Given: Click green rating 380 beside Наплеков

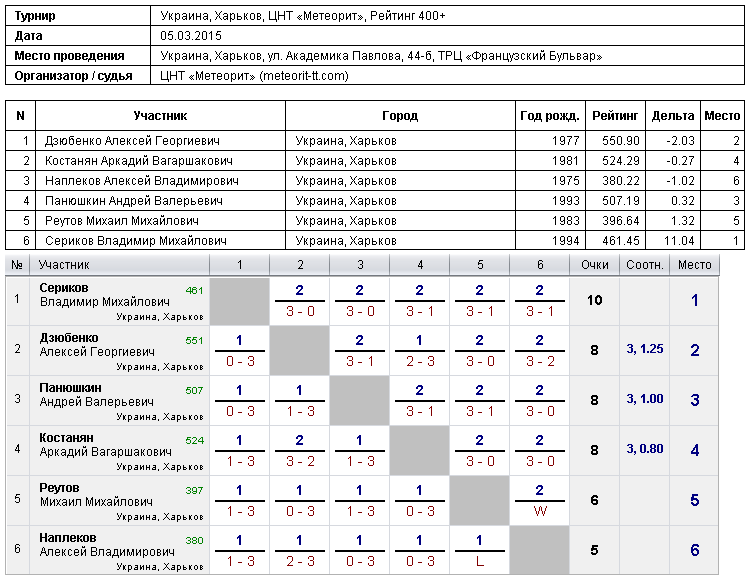Looking at the screenshot, I should (x=195, y=540).
